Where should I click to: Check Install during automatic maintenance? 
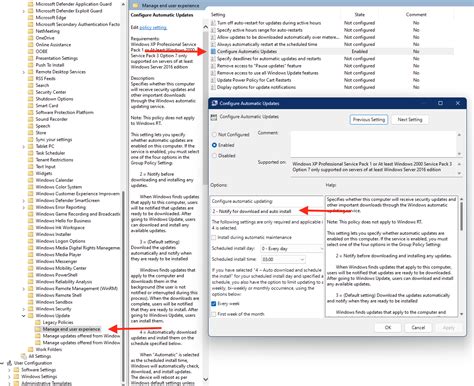click(214, 237)
